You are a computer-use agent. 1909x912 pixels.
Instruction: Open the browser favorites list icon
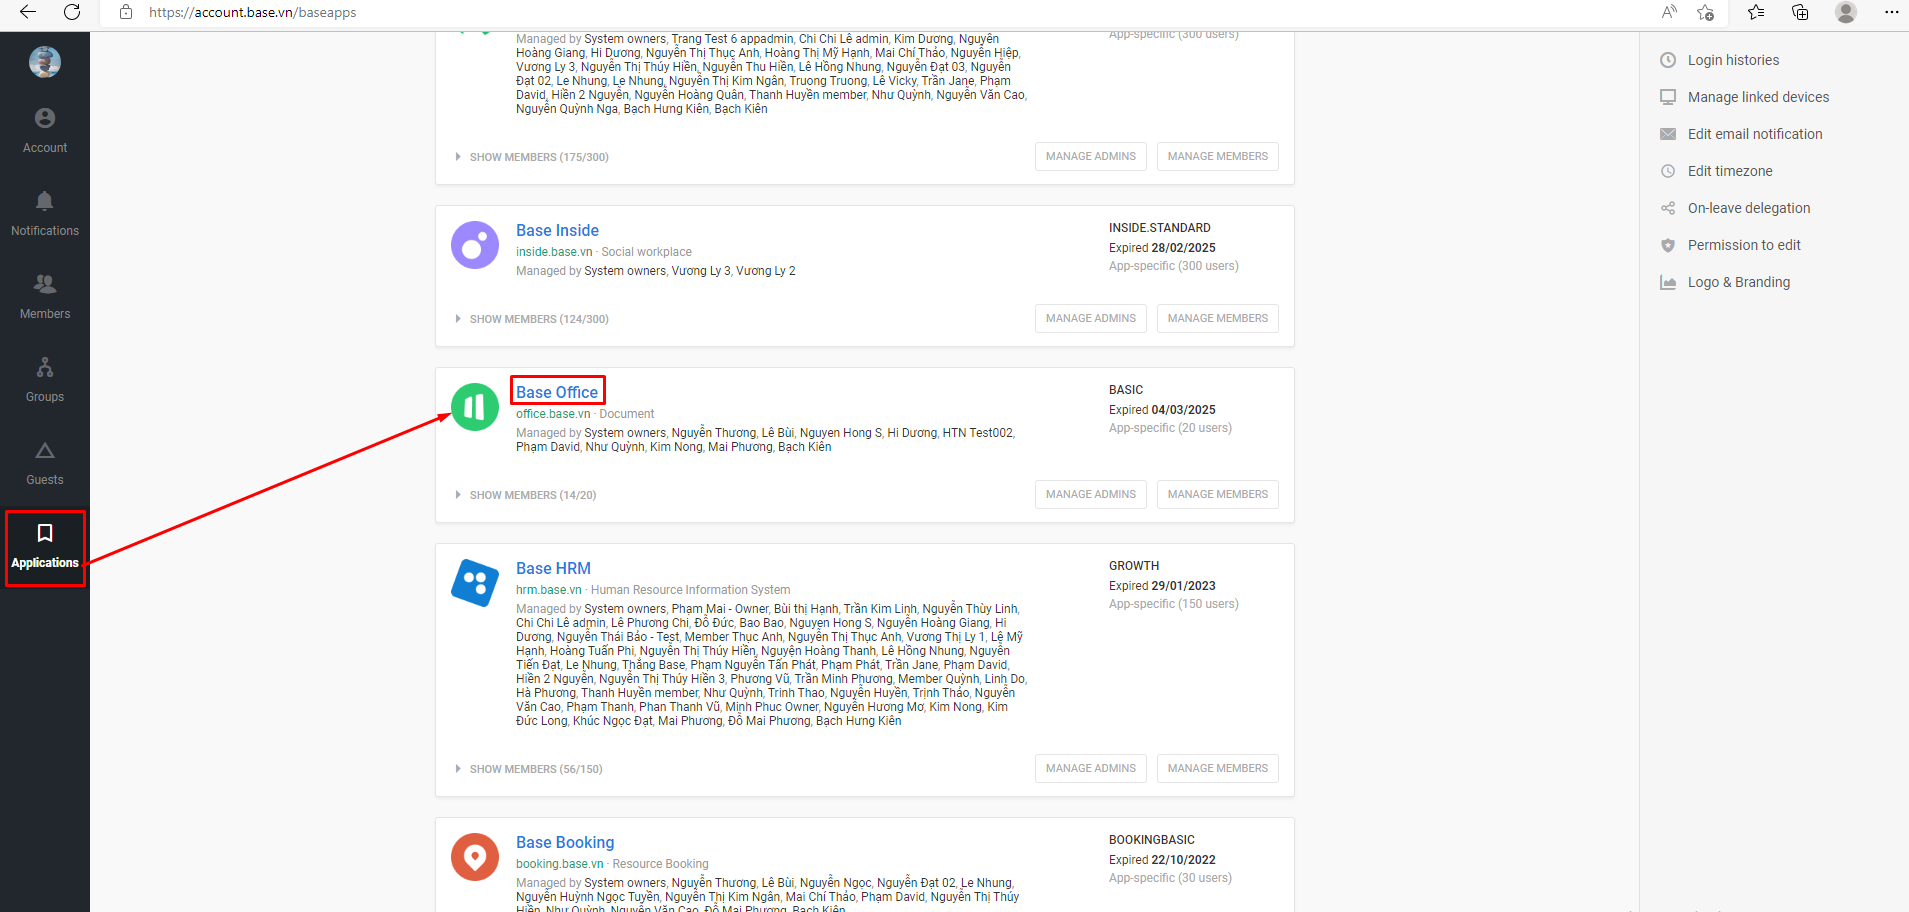coord(1756,12)
